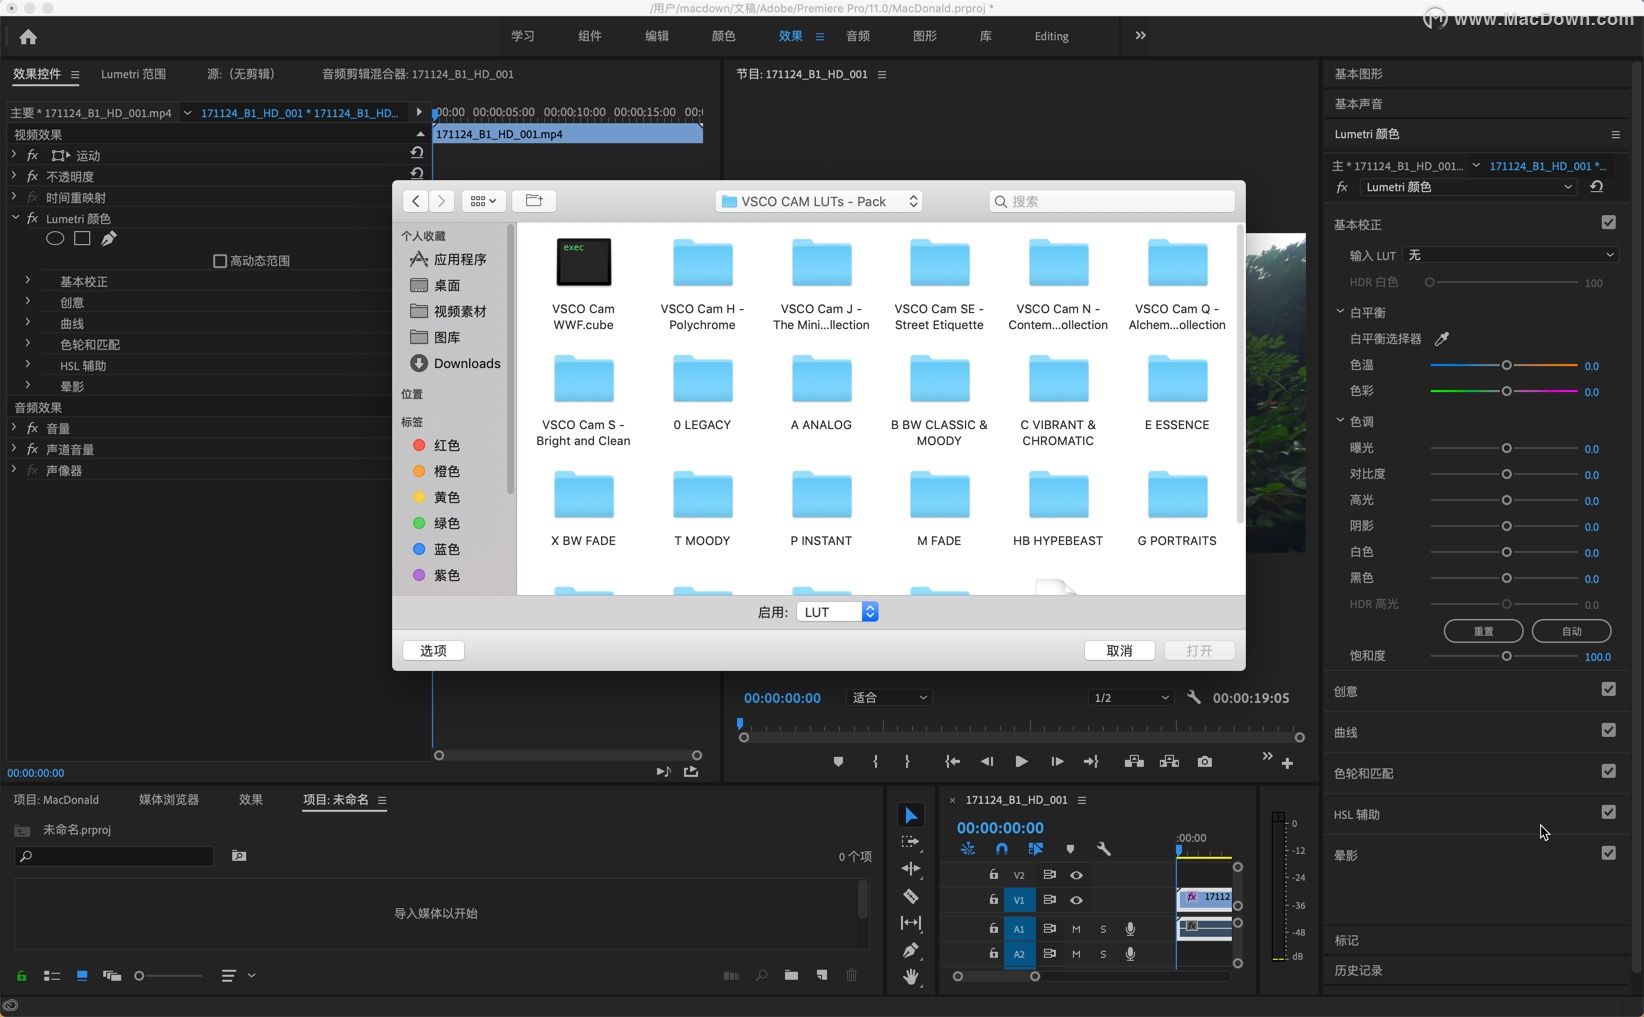Image resolution: width=1644 pixels, height=1017 pixels.
Task: Select the Hand tool
Action: pos(910,977)
